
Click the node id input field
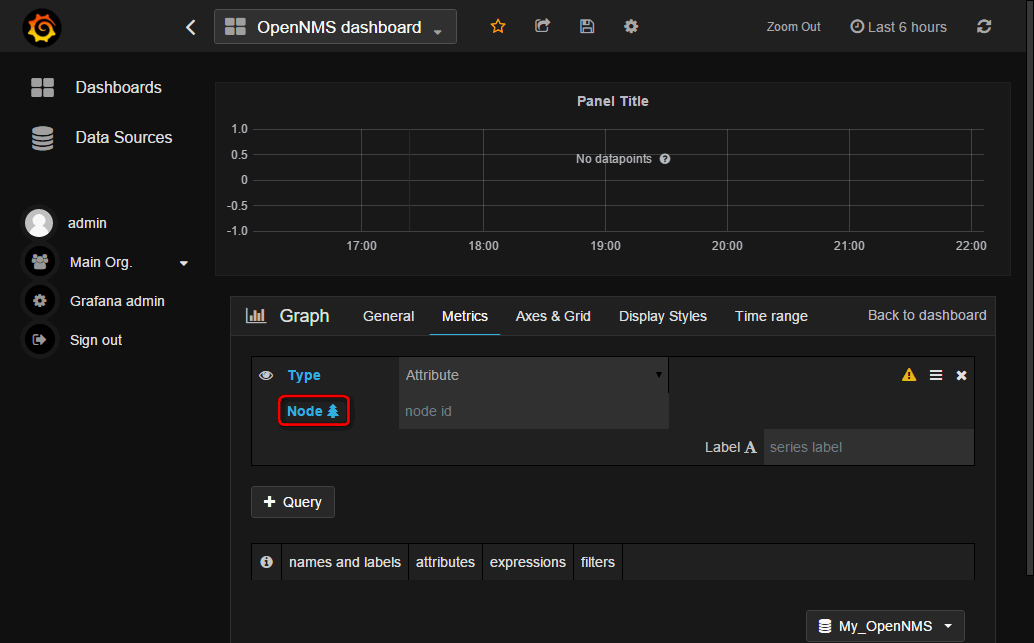click(533, 411)
